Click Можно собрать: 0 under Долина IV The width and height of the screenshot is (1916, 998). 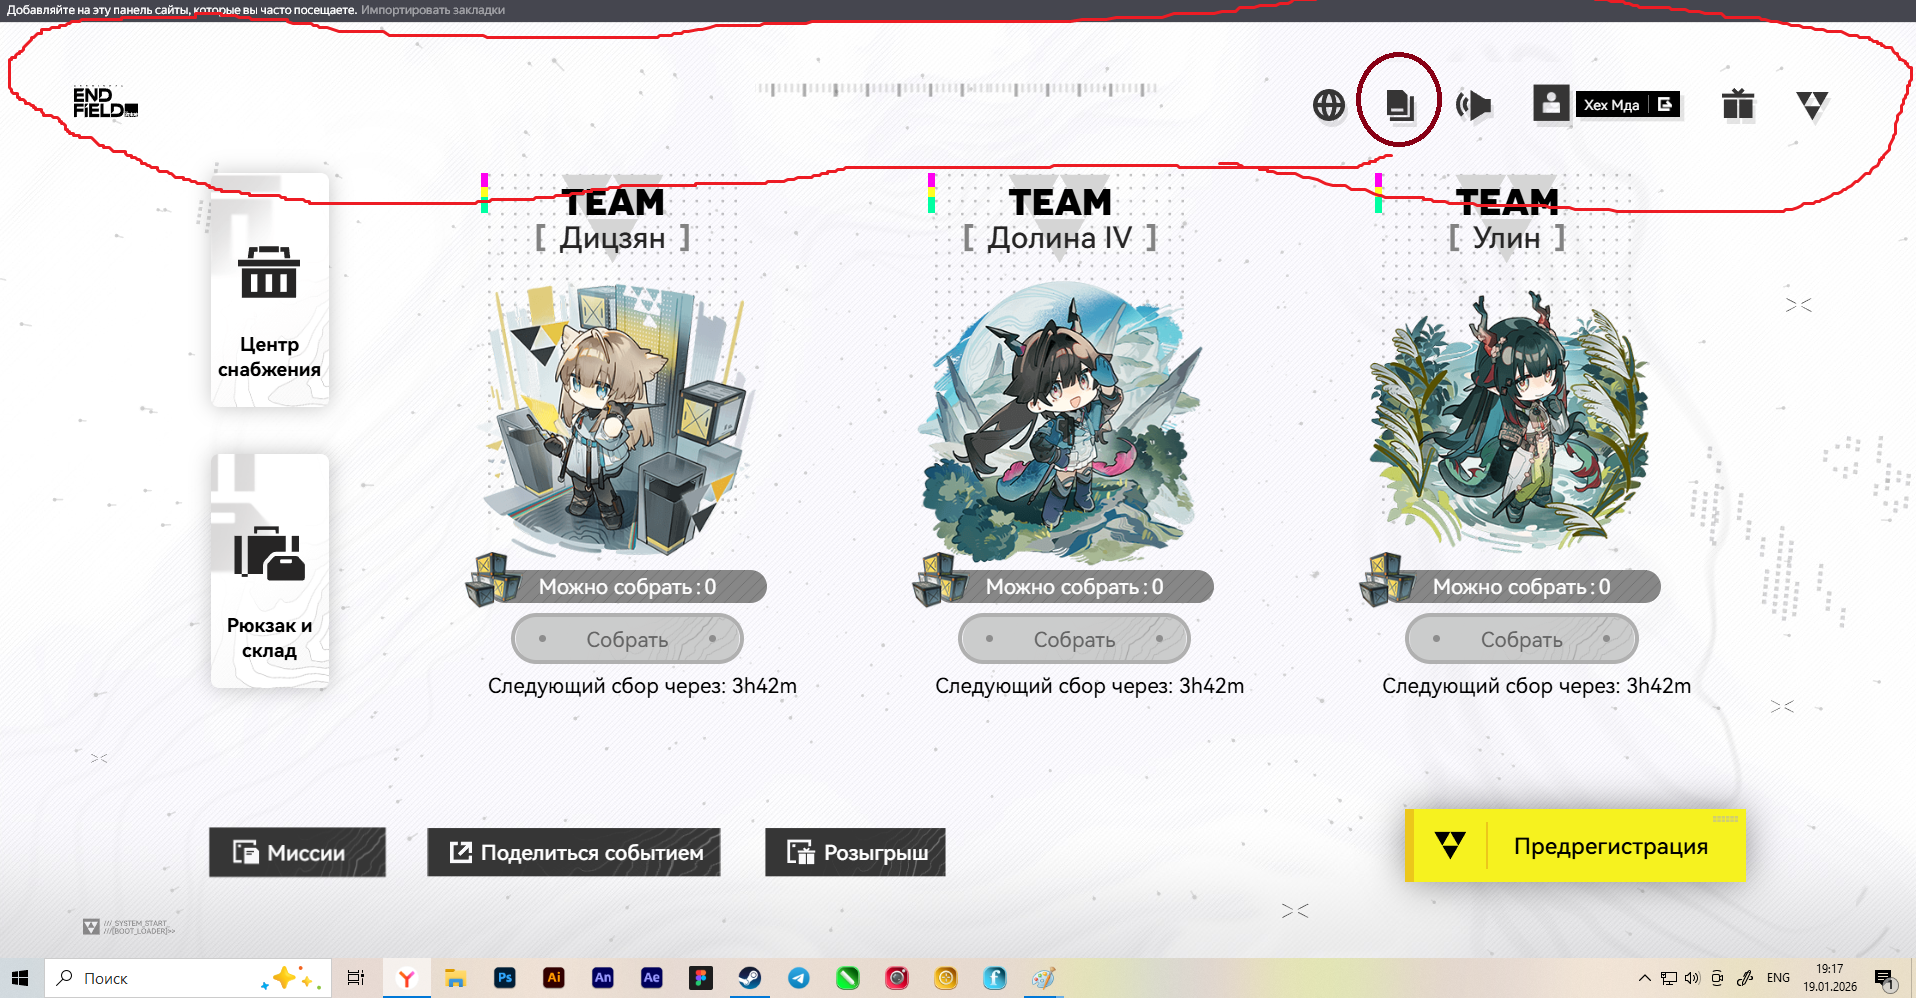[x=1074, y=587]
